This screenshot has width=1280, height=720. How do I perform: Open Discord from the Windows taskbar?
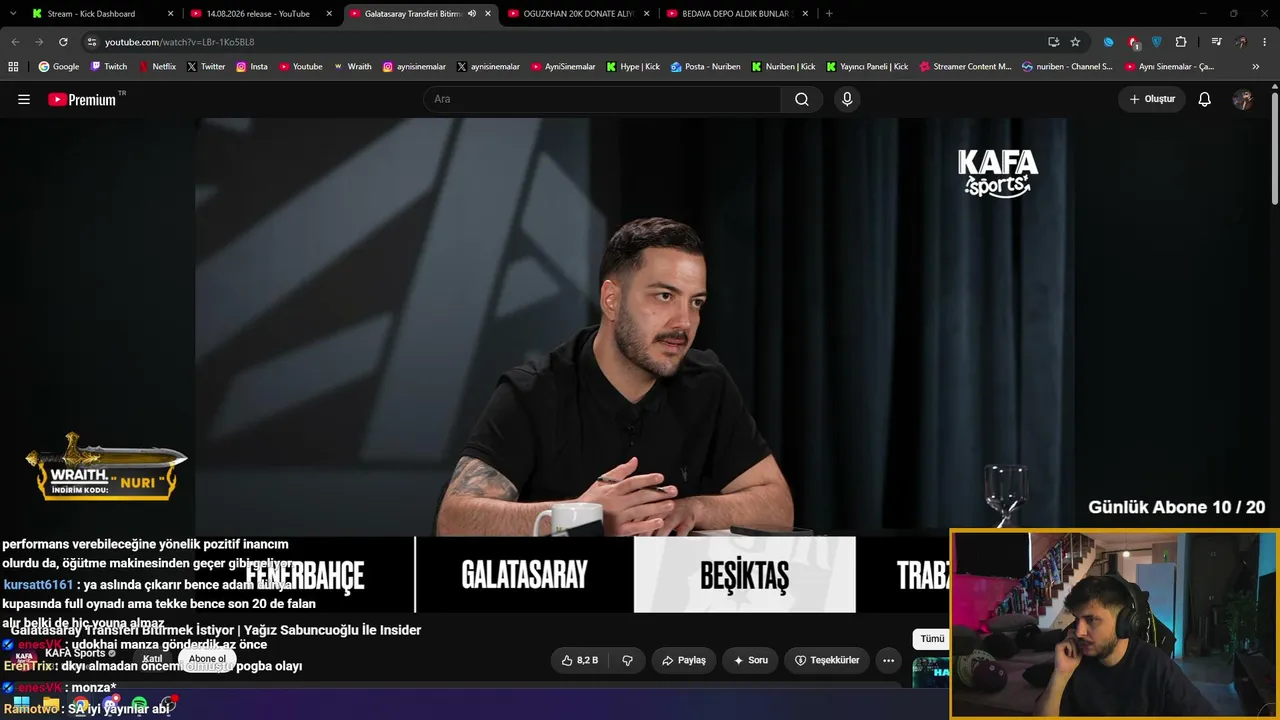110,704
